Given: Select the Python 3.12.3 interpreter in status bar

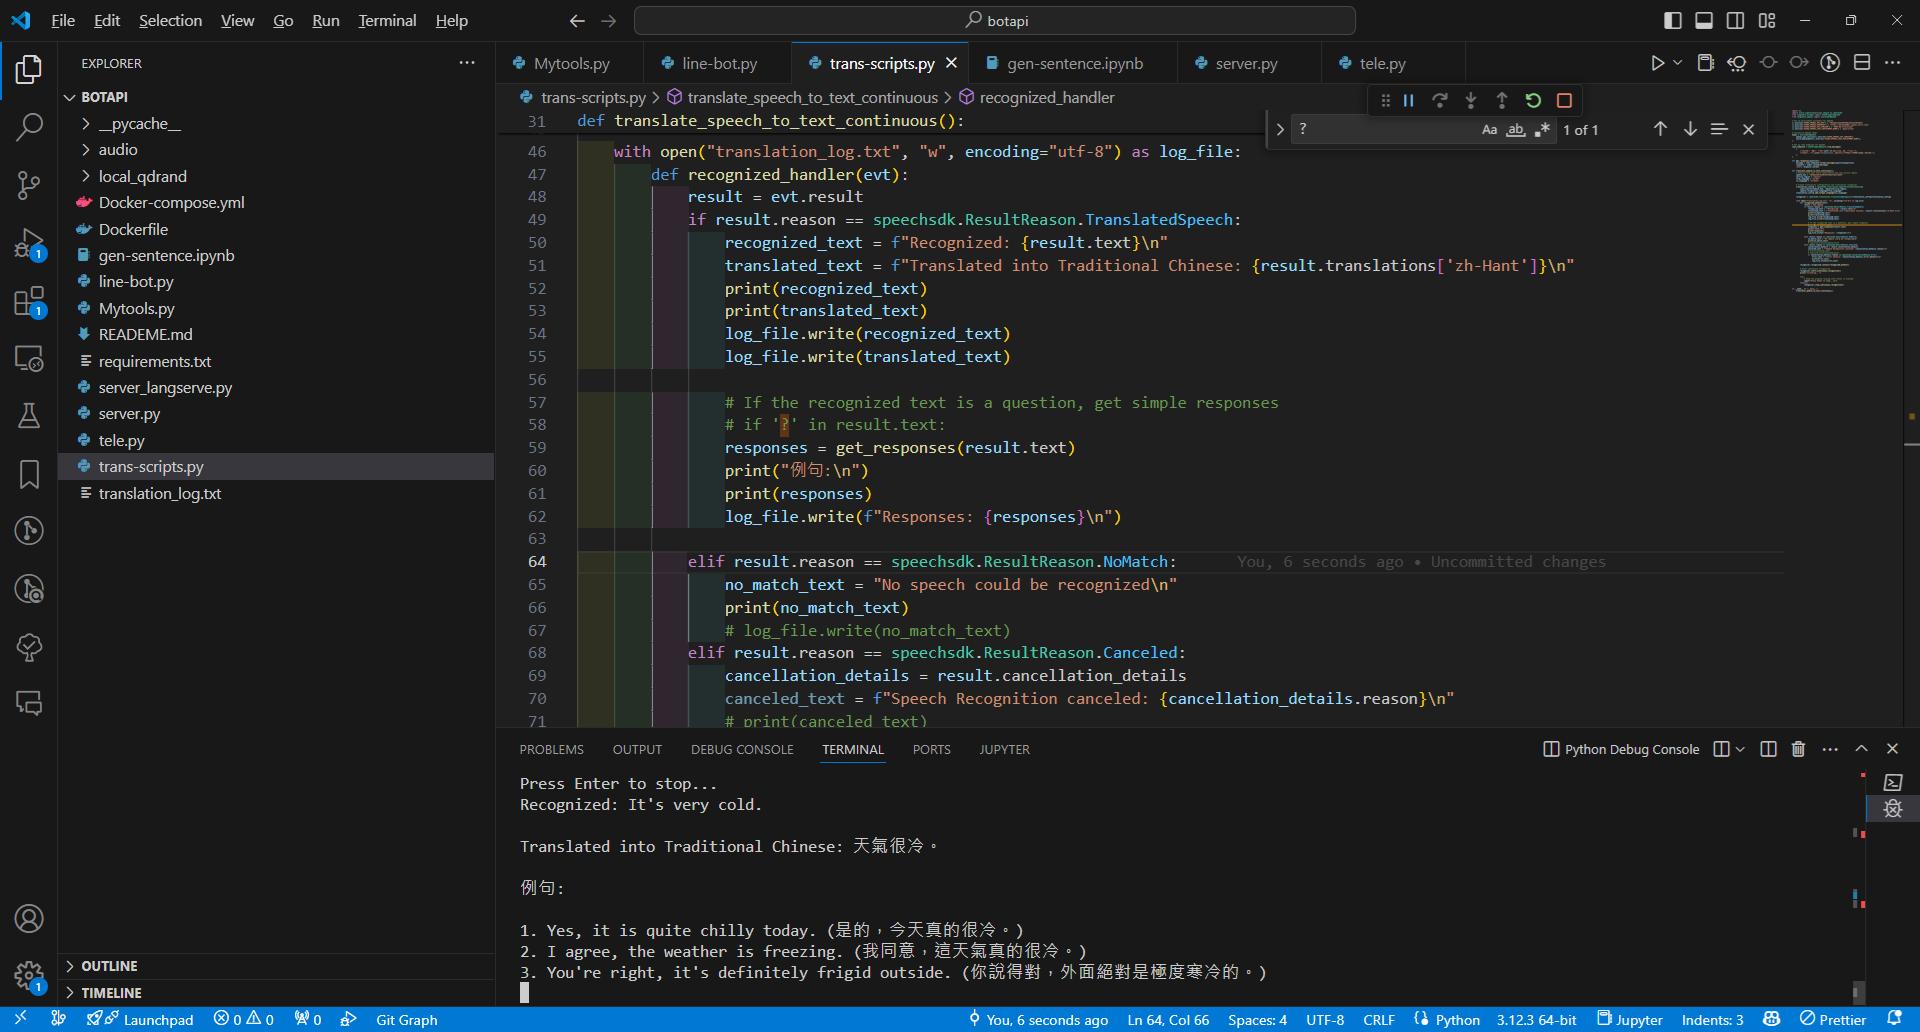Looking at the screenshot, I should coord(1537,1019).
